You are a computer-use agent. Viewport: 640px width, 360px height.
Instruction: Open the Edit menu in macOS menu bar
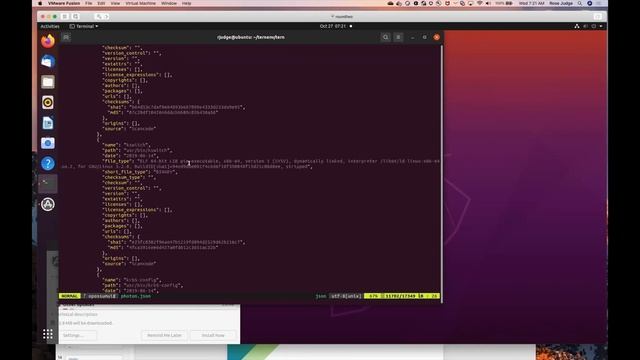(101, 3)
